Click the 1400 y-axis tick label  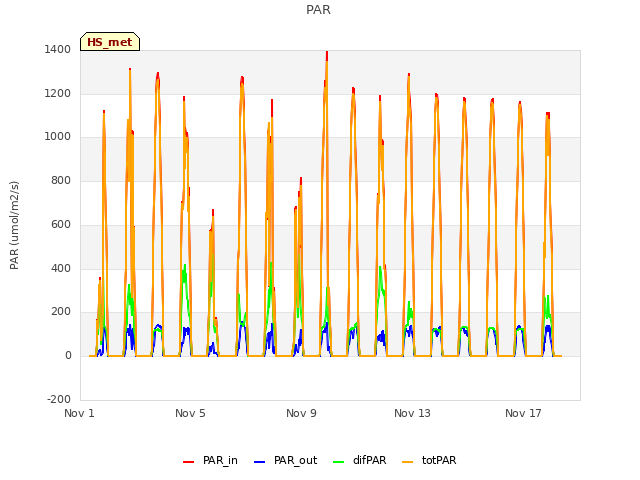[x=58, y=49]
